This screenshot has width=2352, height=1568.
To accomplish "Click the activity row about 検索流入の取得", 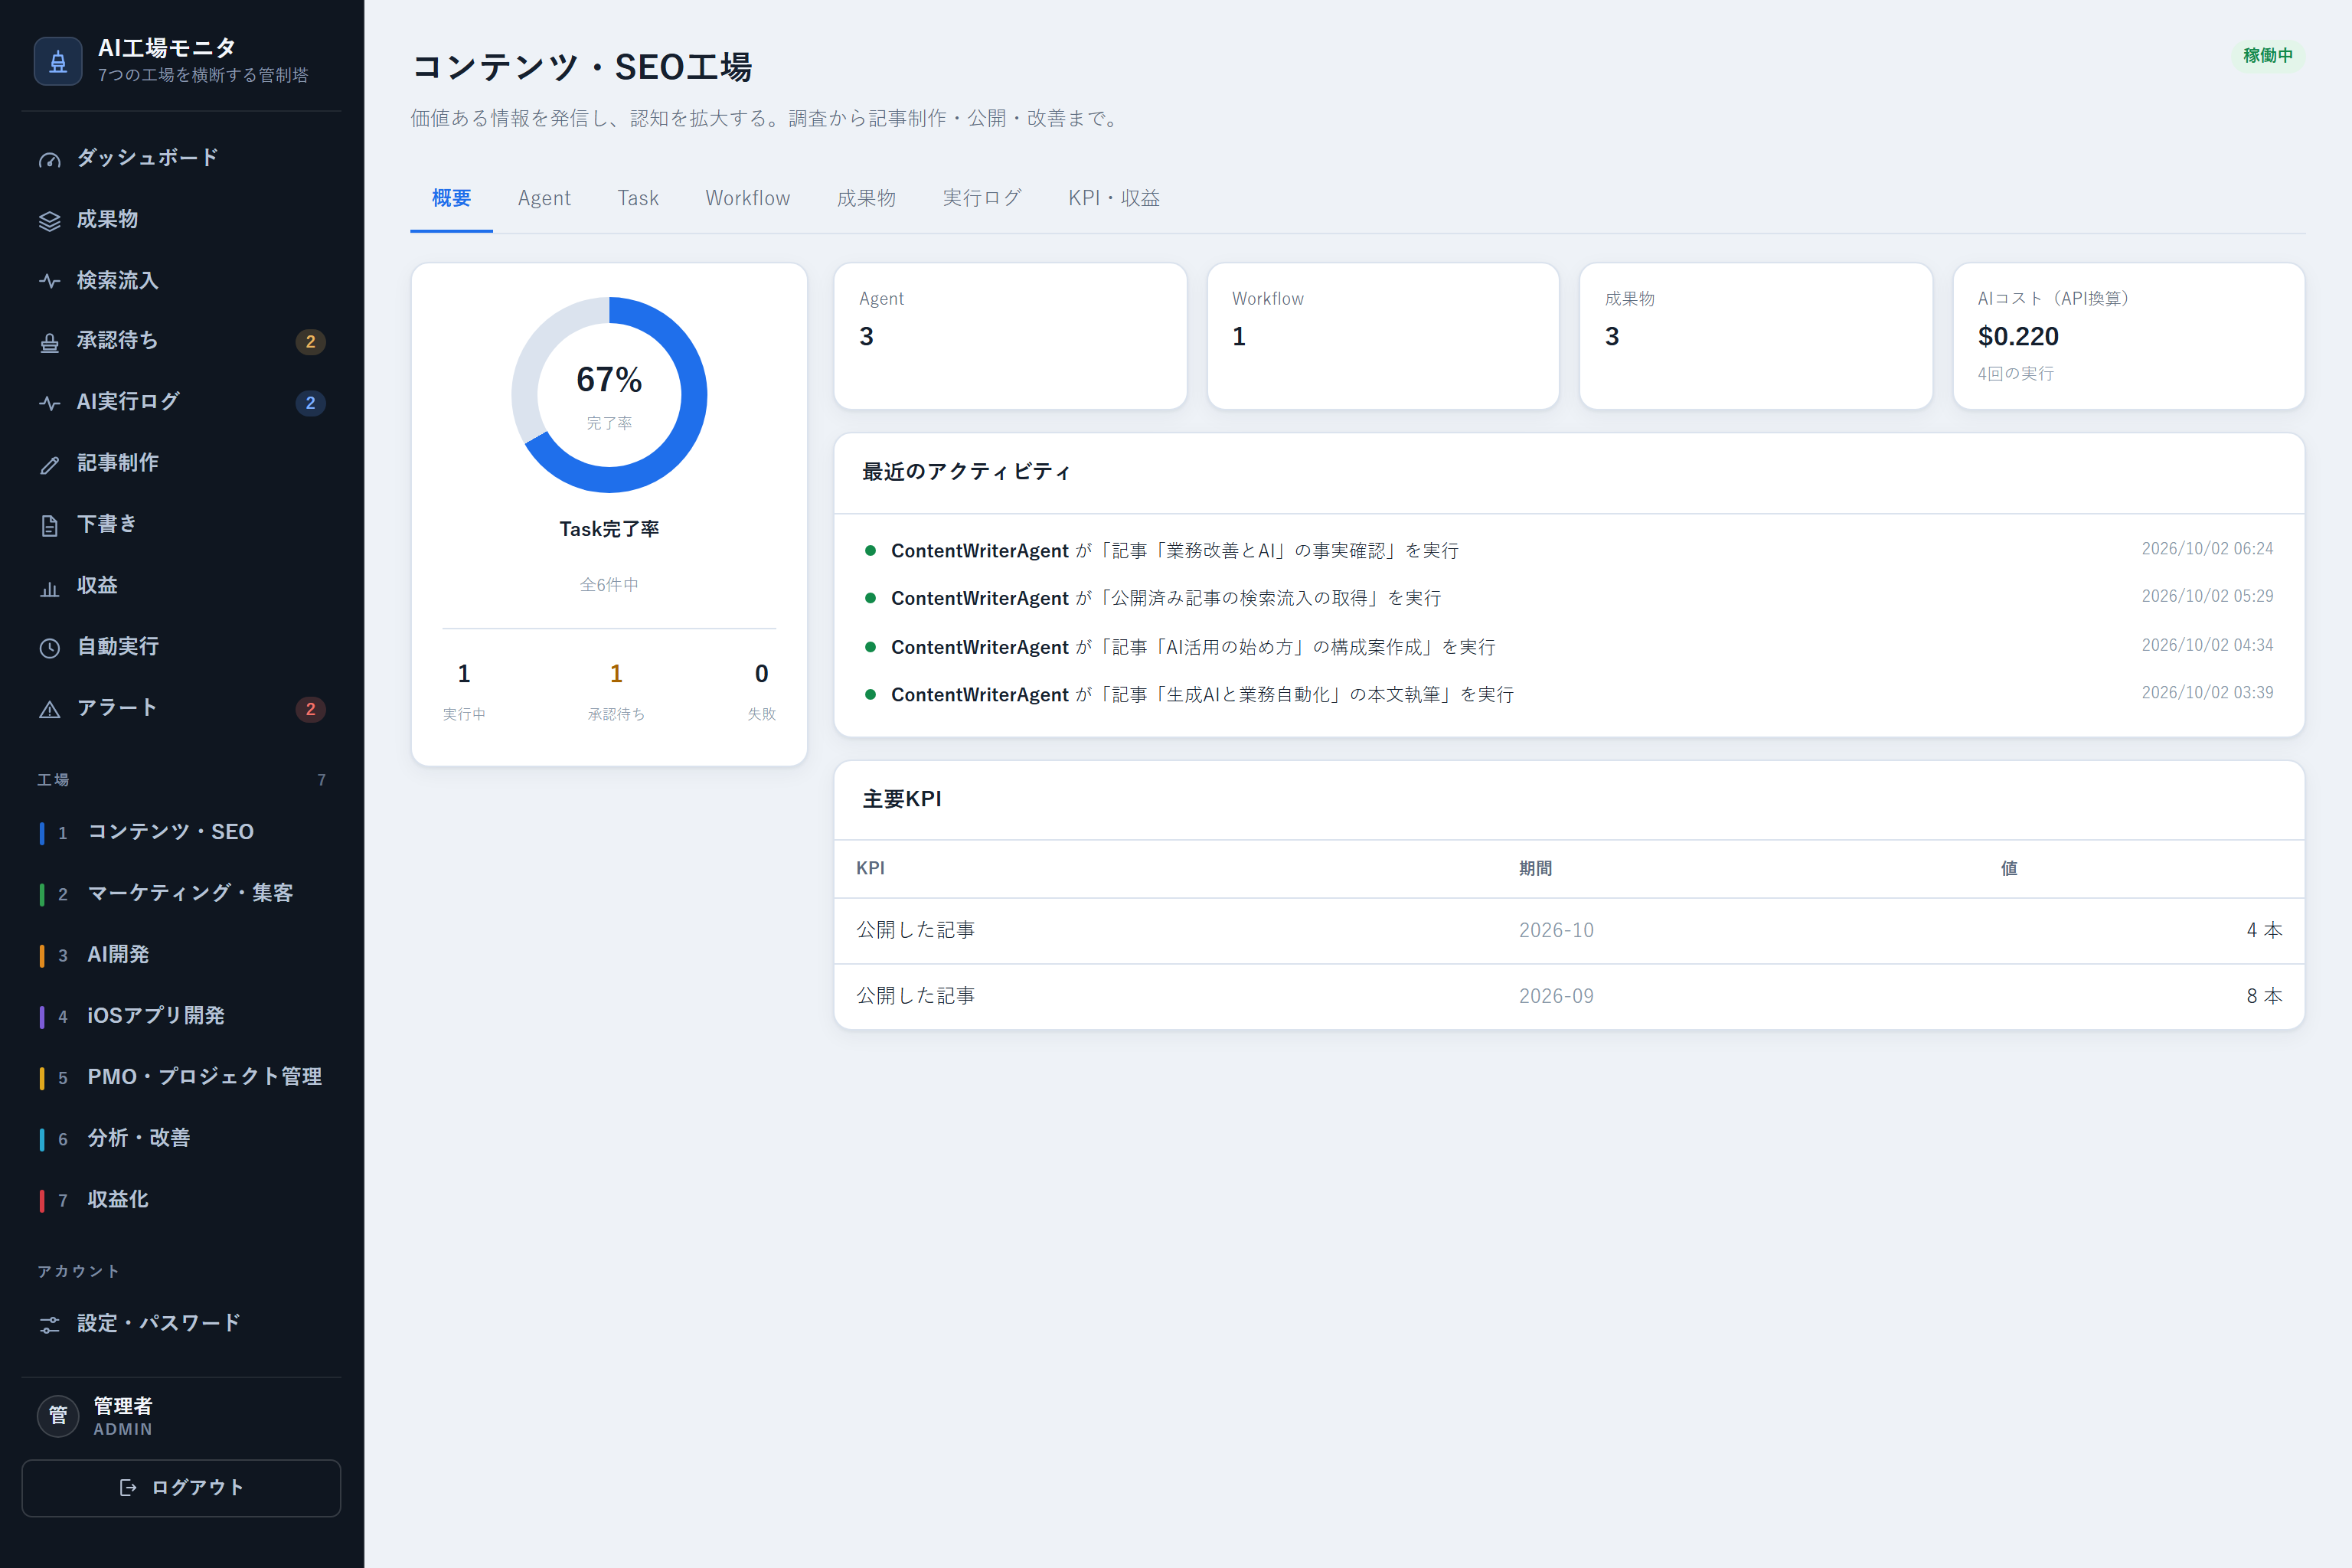I will click(1568, 598).
